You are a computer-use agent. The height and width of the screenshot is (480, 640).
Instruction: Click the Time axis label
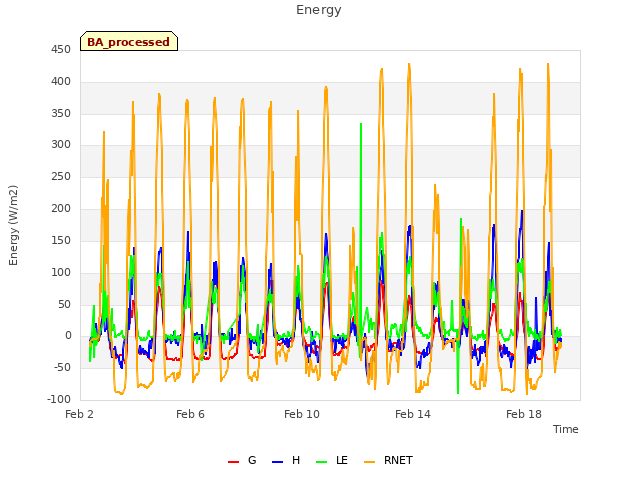[x=566, y=429]
